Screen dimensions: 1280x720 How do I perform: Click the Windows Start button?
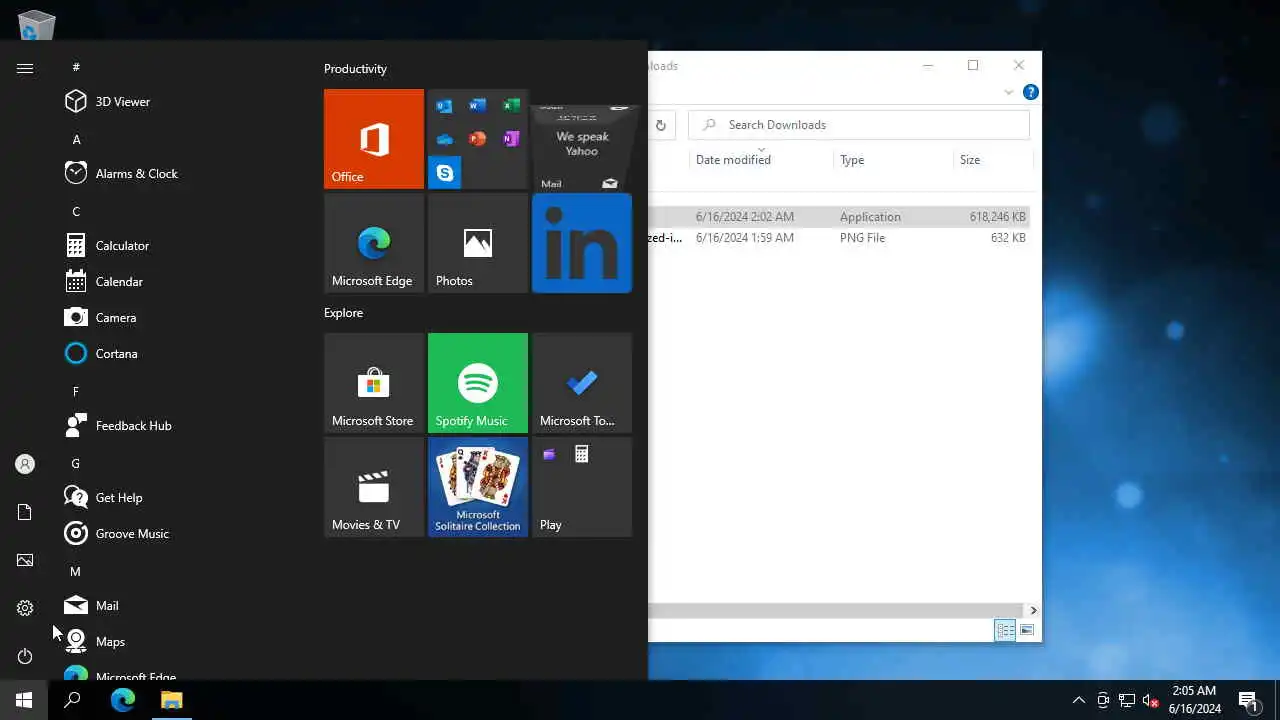point(24,700)
